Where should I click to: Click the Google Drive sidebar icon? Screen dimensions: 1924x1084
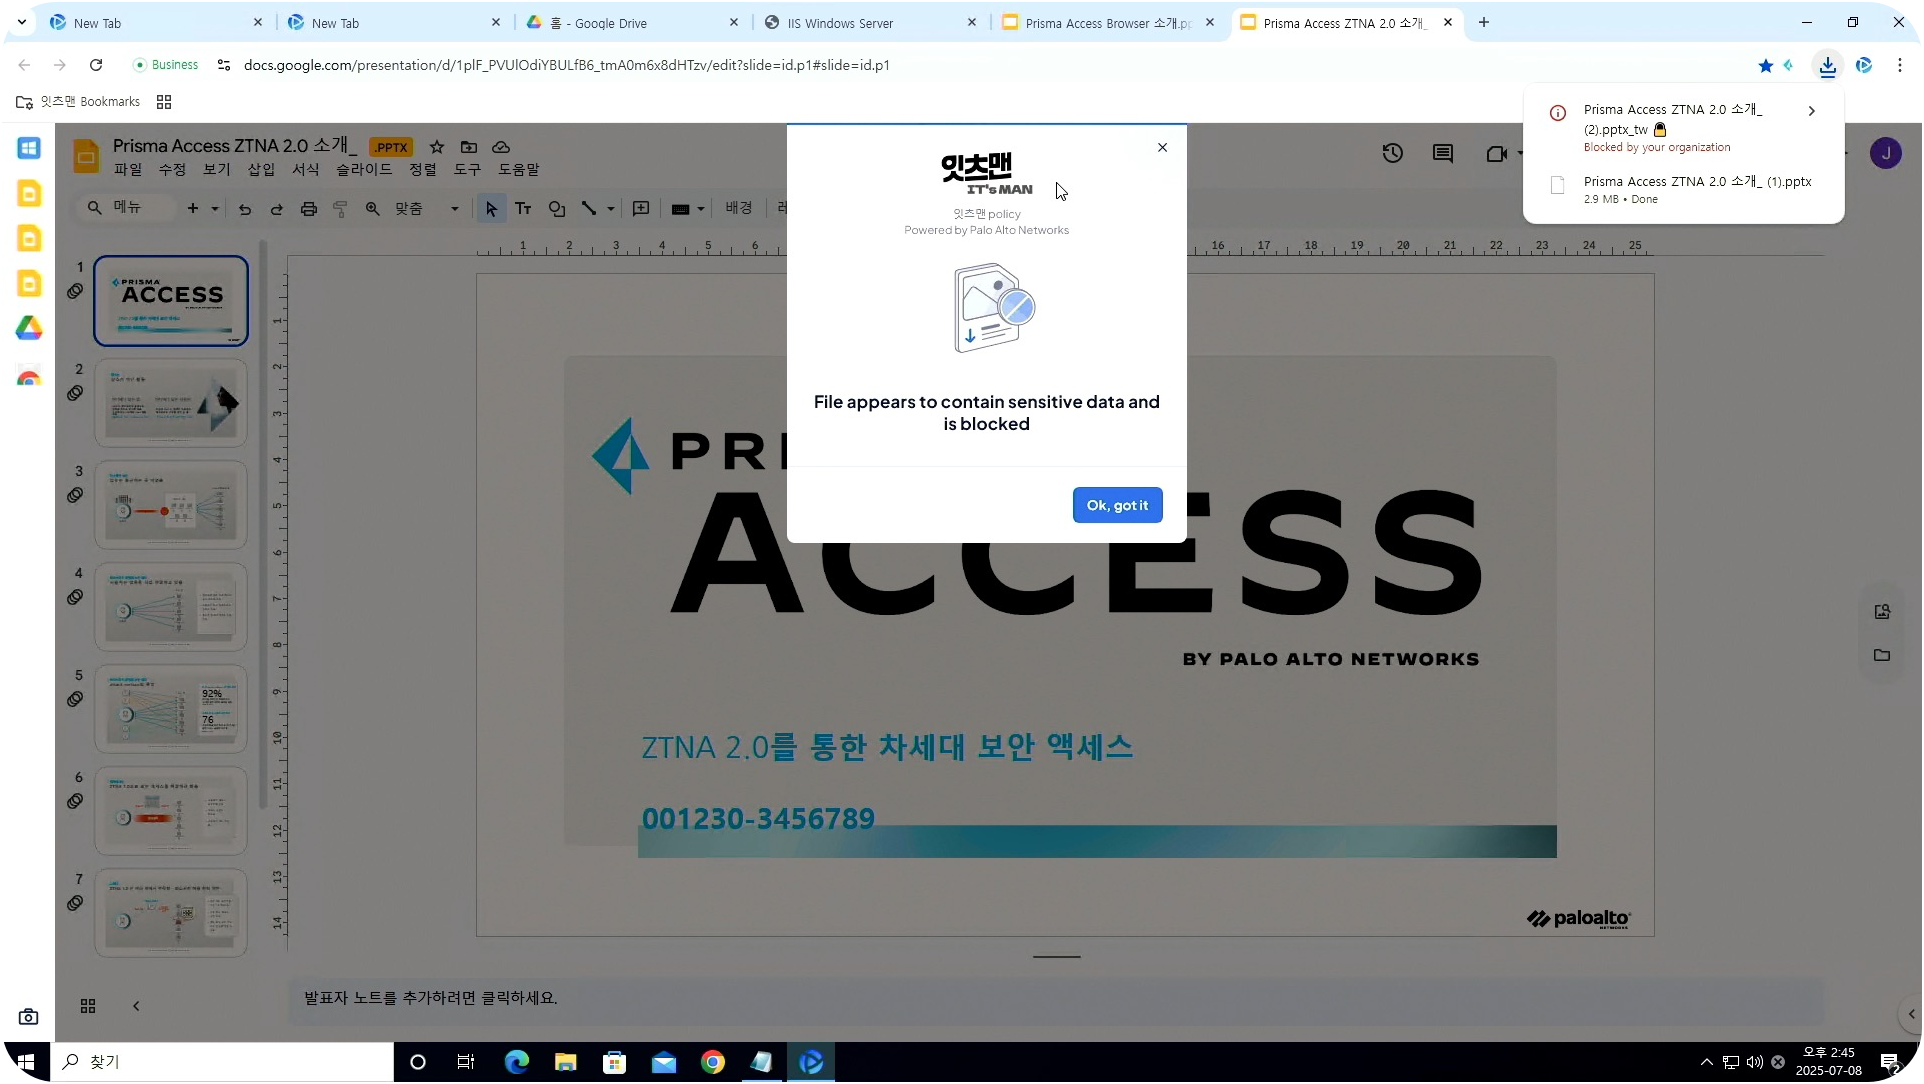pos(29,328)
